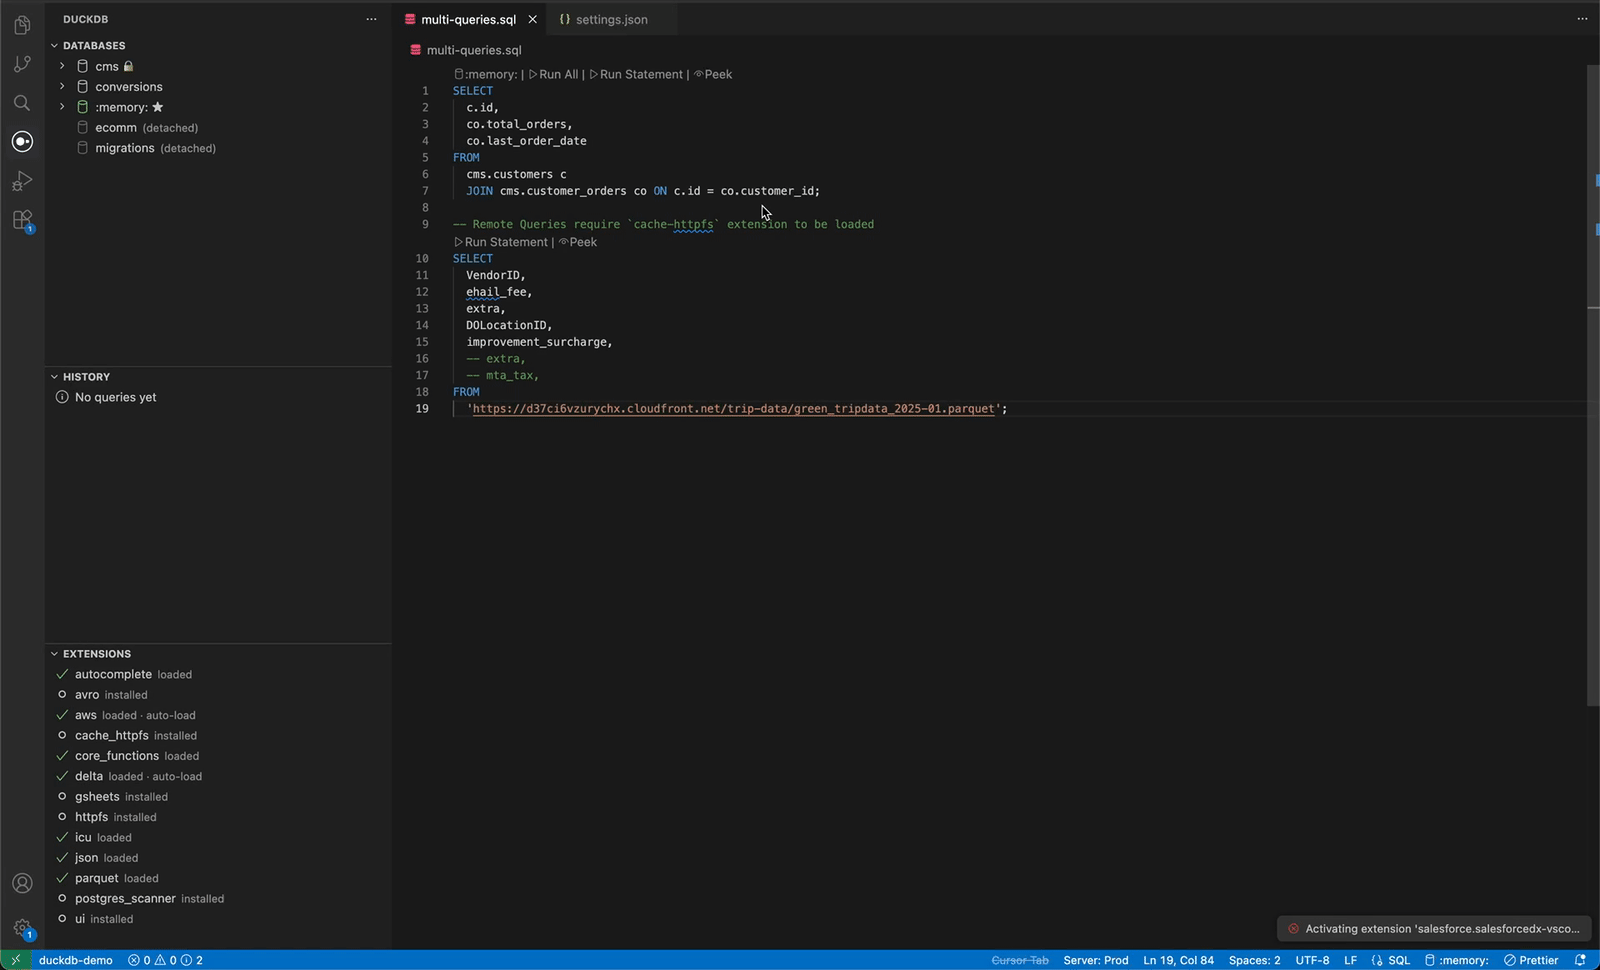Switch to the multi-queries.sql tab
The height and width of the screenshot is (970, 1600).
(468, 19)
